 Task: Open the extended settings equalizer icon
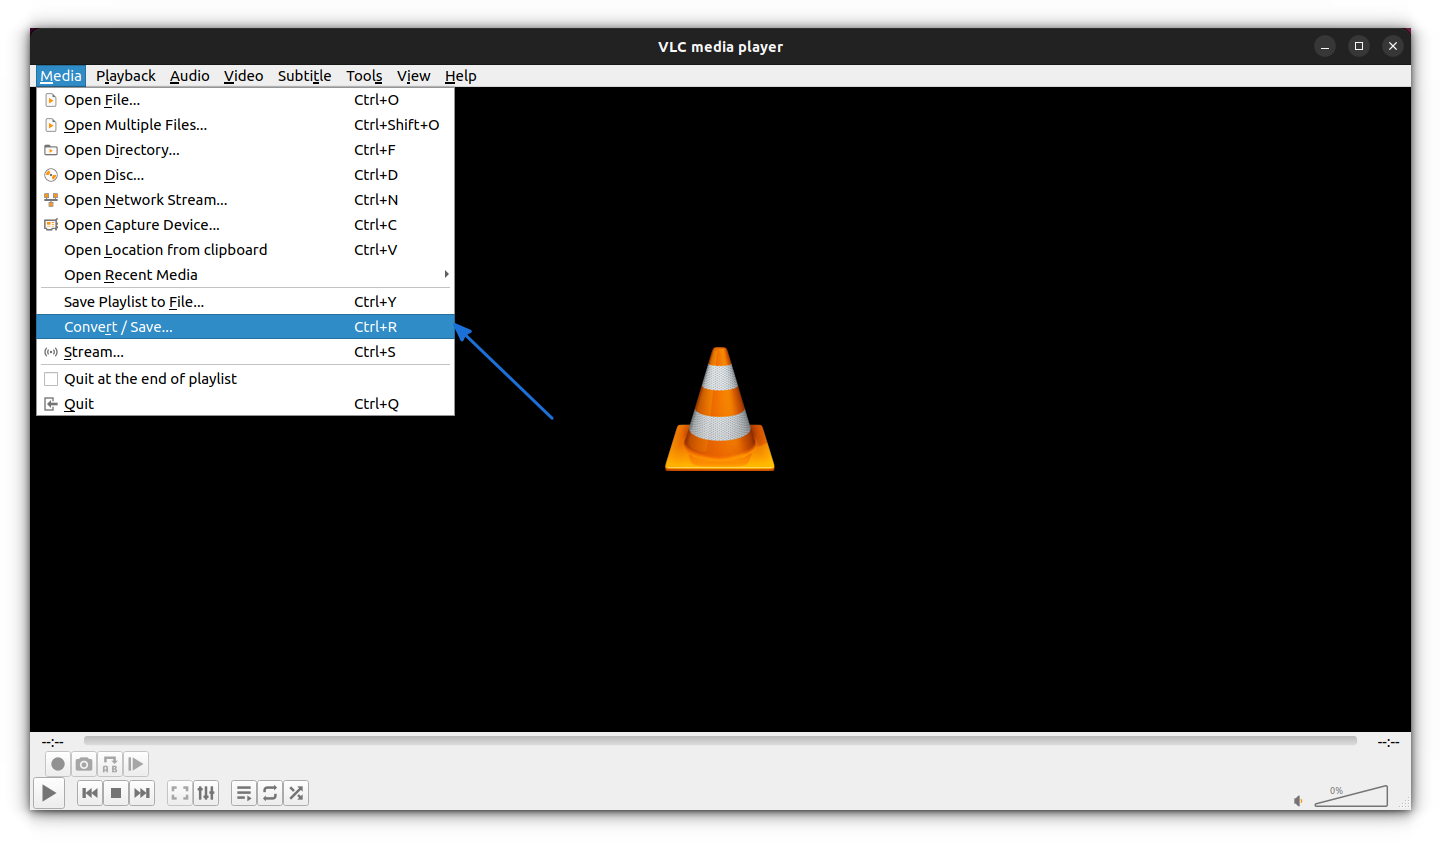[x=206, y=792]
